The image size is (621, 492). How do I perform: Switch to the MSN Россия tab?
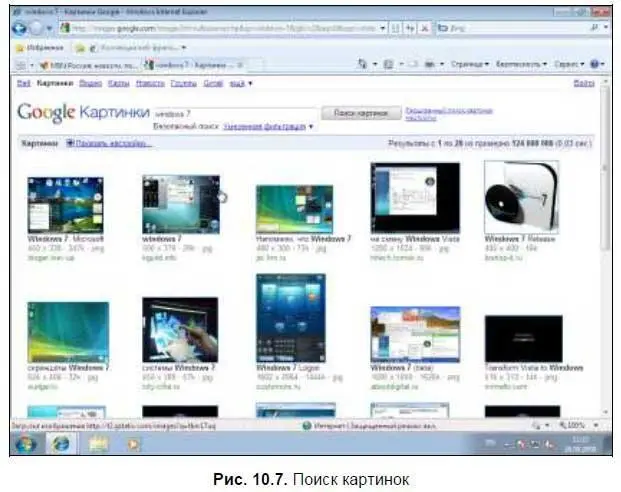click(x=90, y=65)
